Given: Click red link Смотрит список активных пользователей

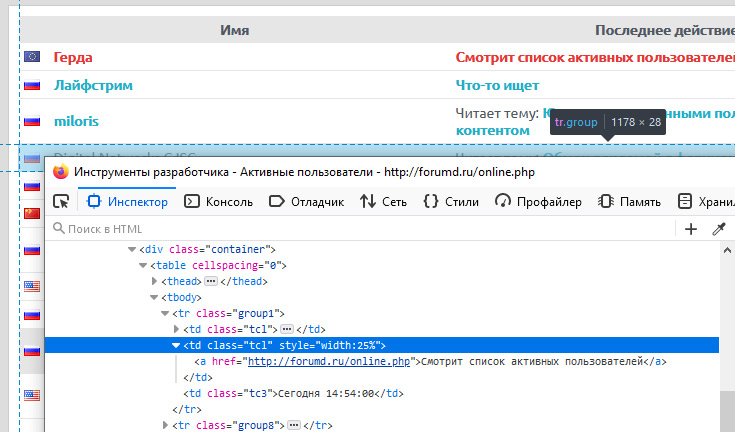Looking at the screenshot, I should [x=595, y=57].
